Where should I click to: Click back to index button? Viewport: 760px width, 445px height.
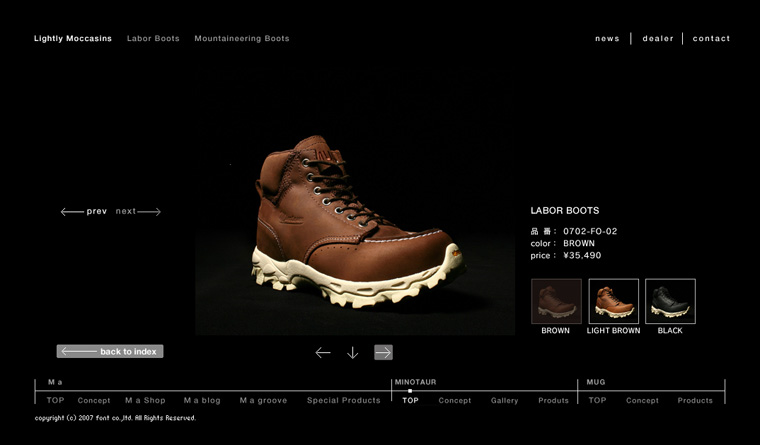[x=110, y=351]
